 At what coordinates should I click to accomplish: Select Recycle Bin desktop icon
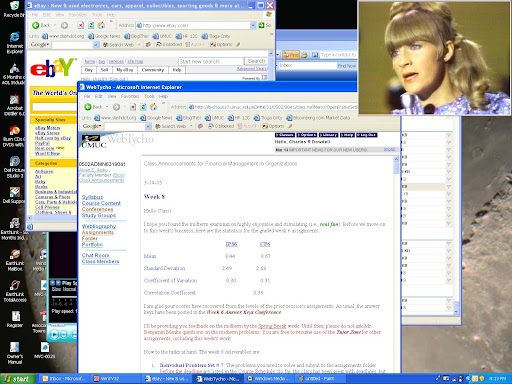[x=13, y=9]
